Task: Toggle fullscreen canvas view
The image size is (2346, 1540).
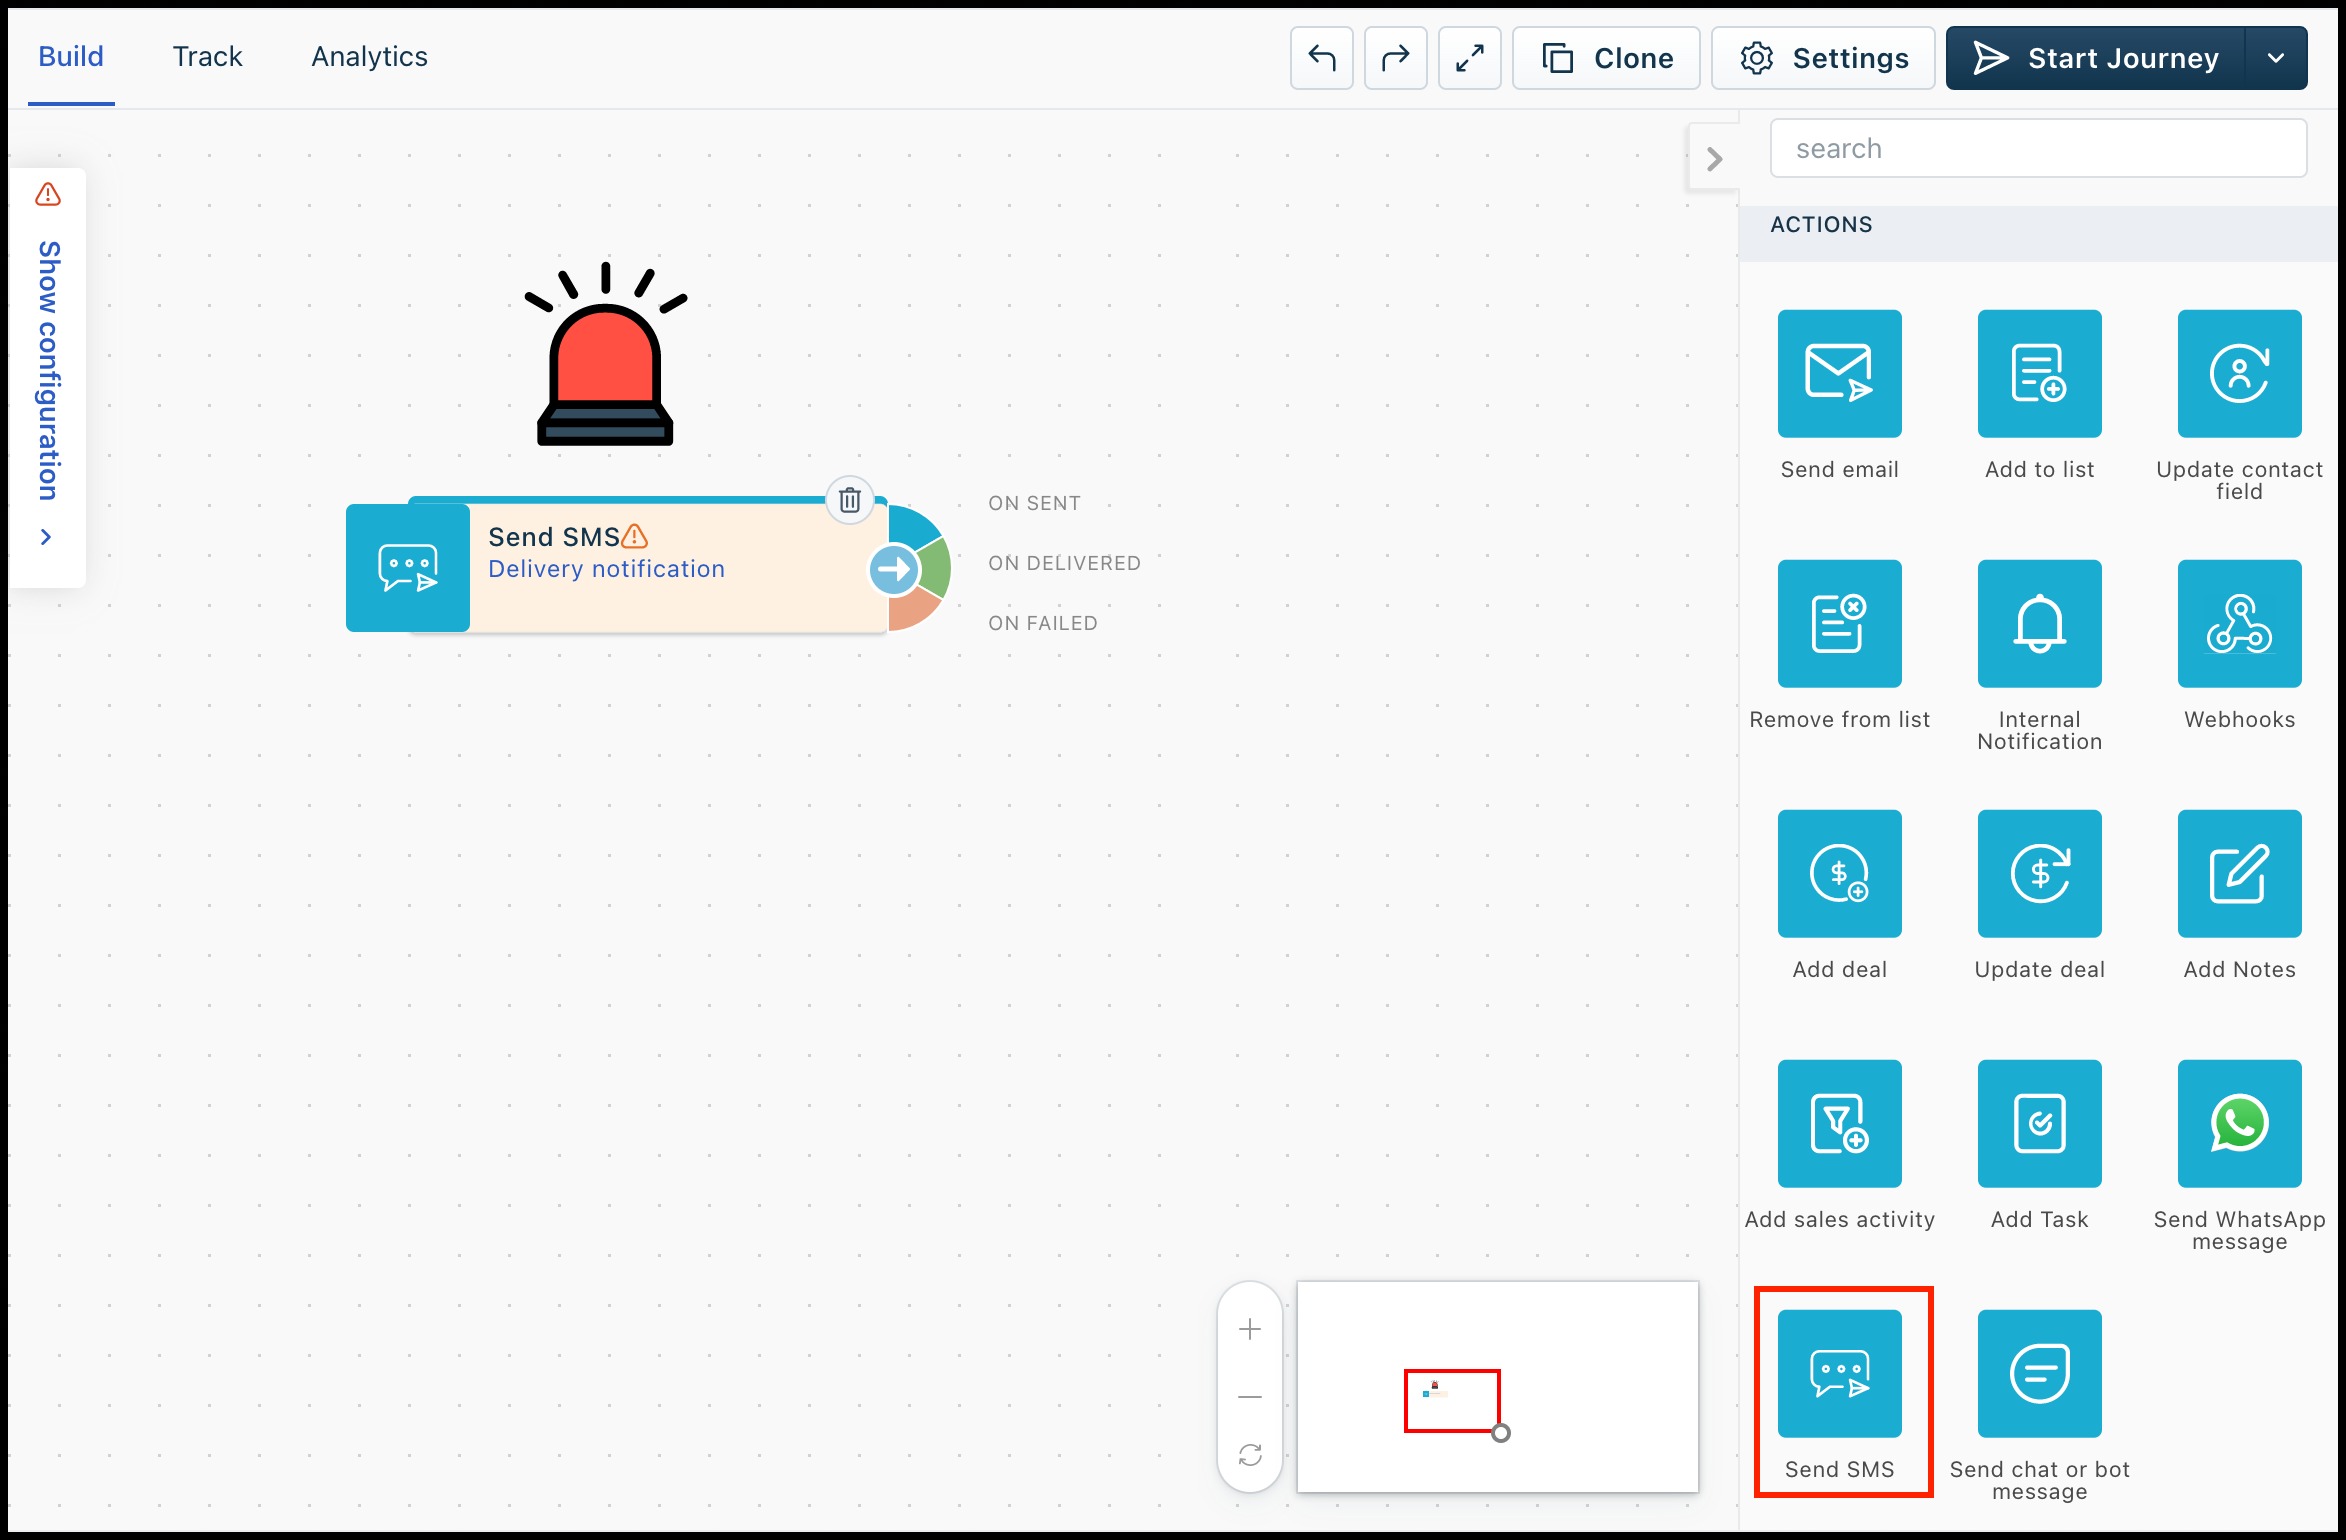Action: [1469, 58]
